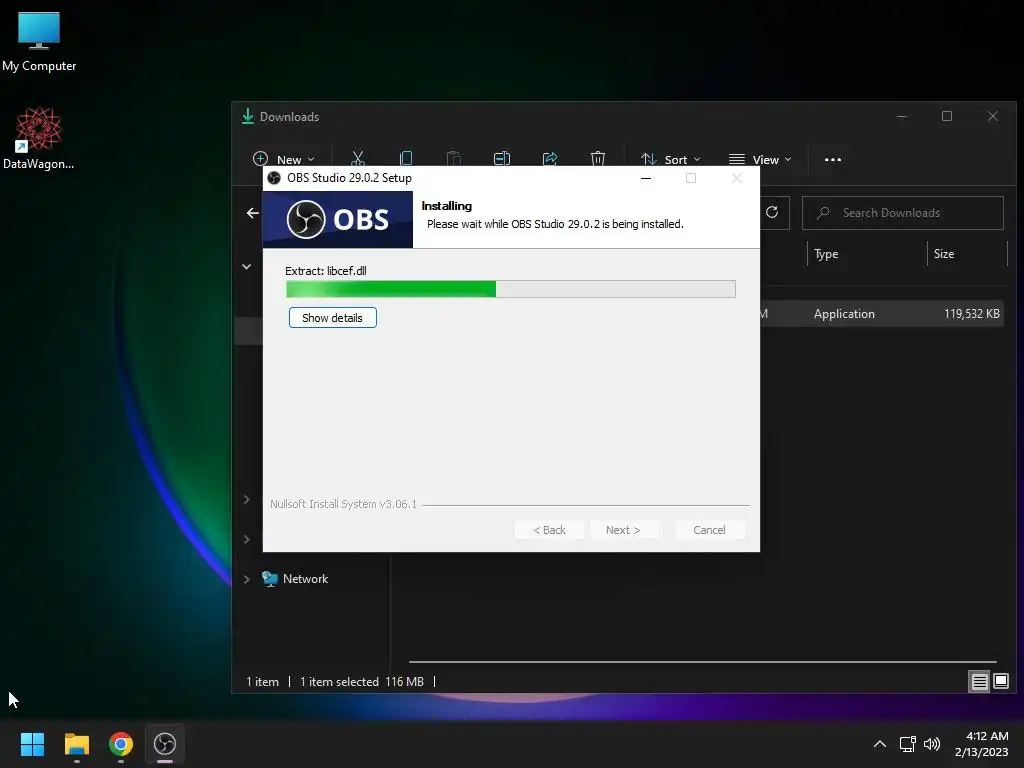Click the network icon in system tray
This screenshot has width=1024, height=768.
coord(907,744)
